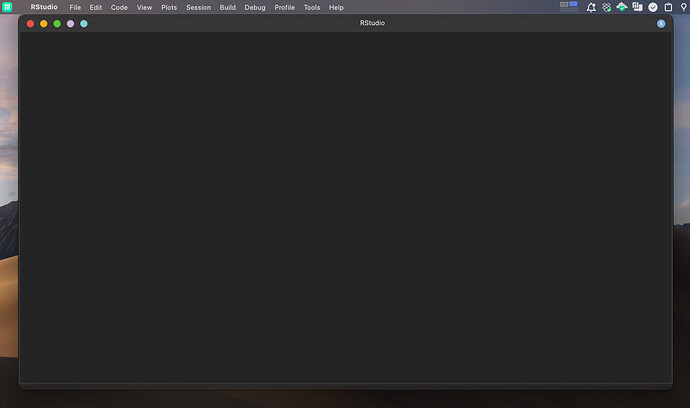
Task: Open the Help menu
Action: [336, 7]
